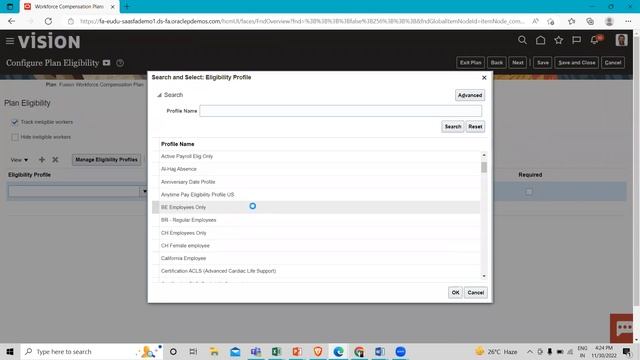Click the dialog Cancel button
This screenshot has height=360, width=640.
[476, 293]
